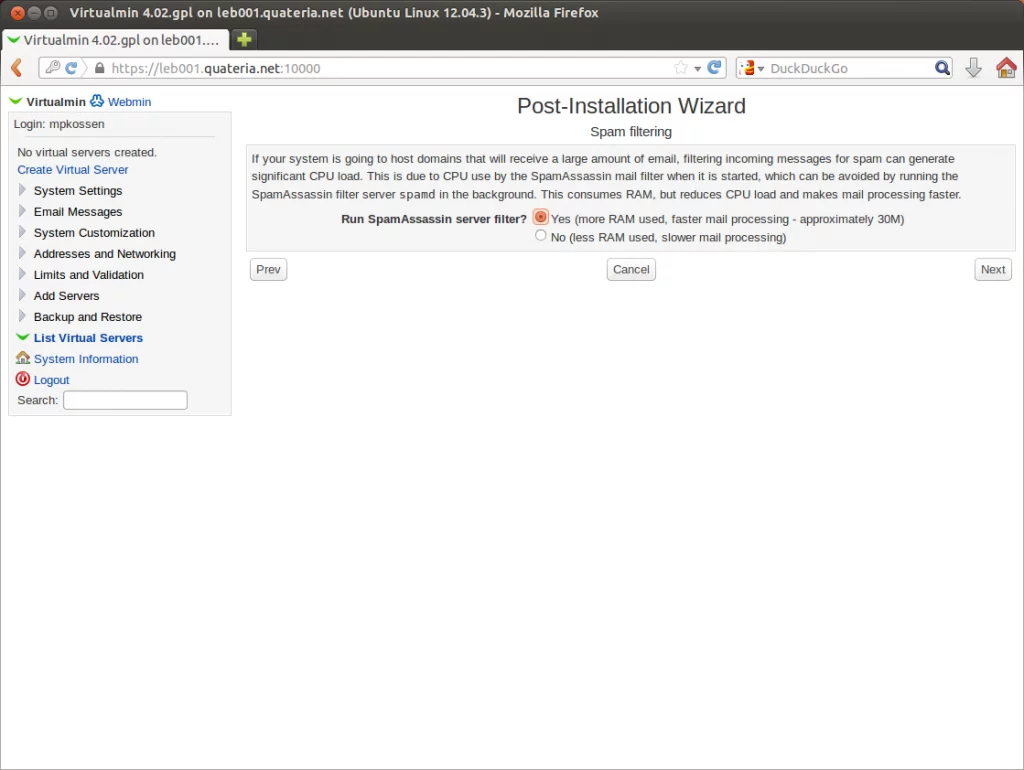Open System Settings menu entry
The height and width of the screenshot is (770, 1024).
[78, 191]
